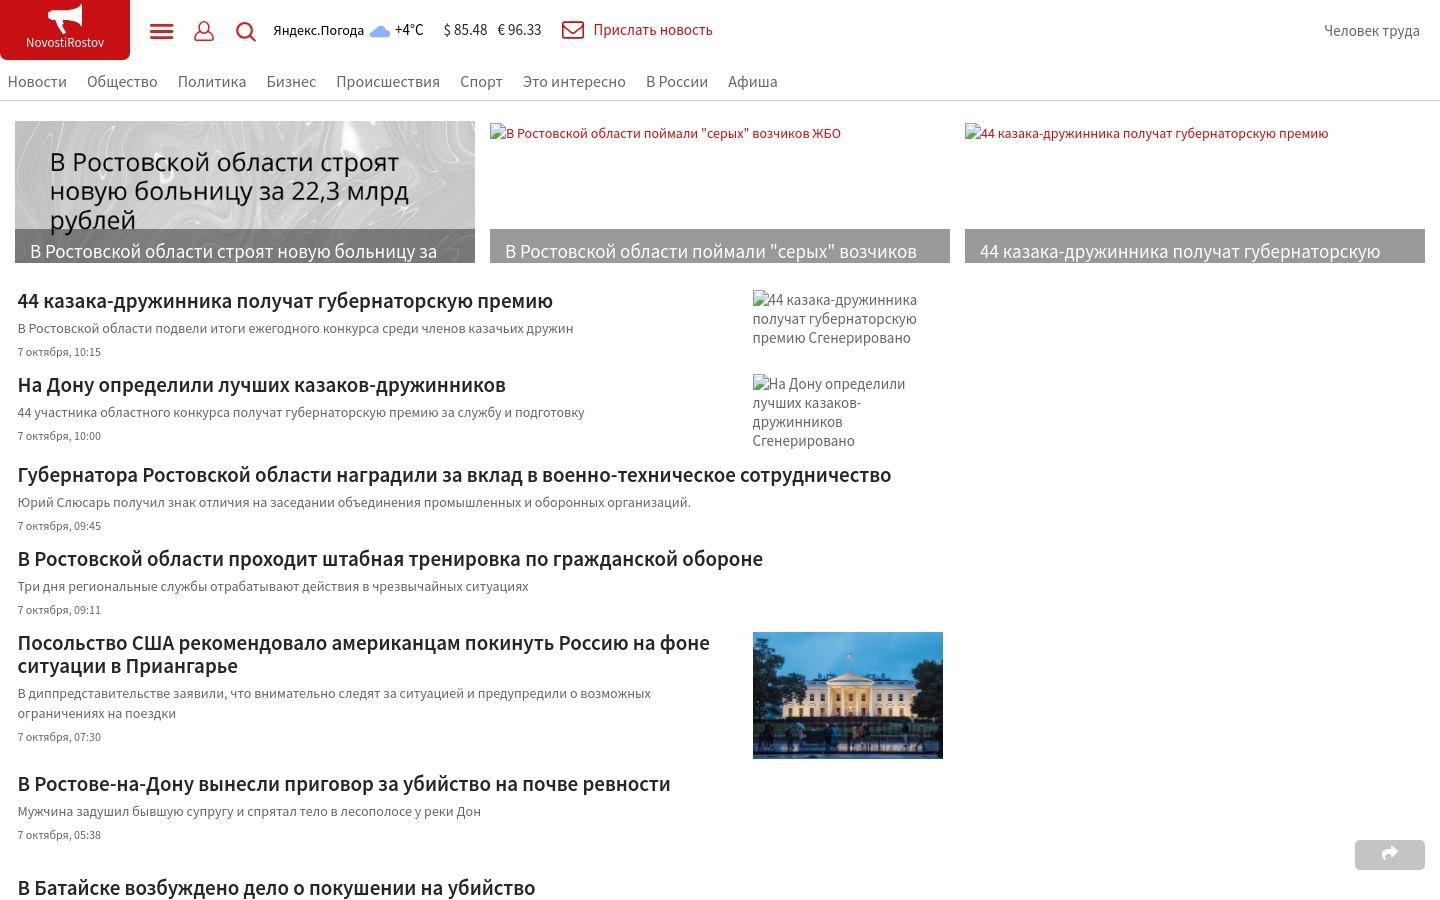
Task: Open the user account profile icon
Action: point(204,31)
